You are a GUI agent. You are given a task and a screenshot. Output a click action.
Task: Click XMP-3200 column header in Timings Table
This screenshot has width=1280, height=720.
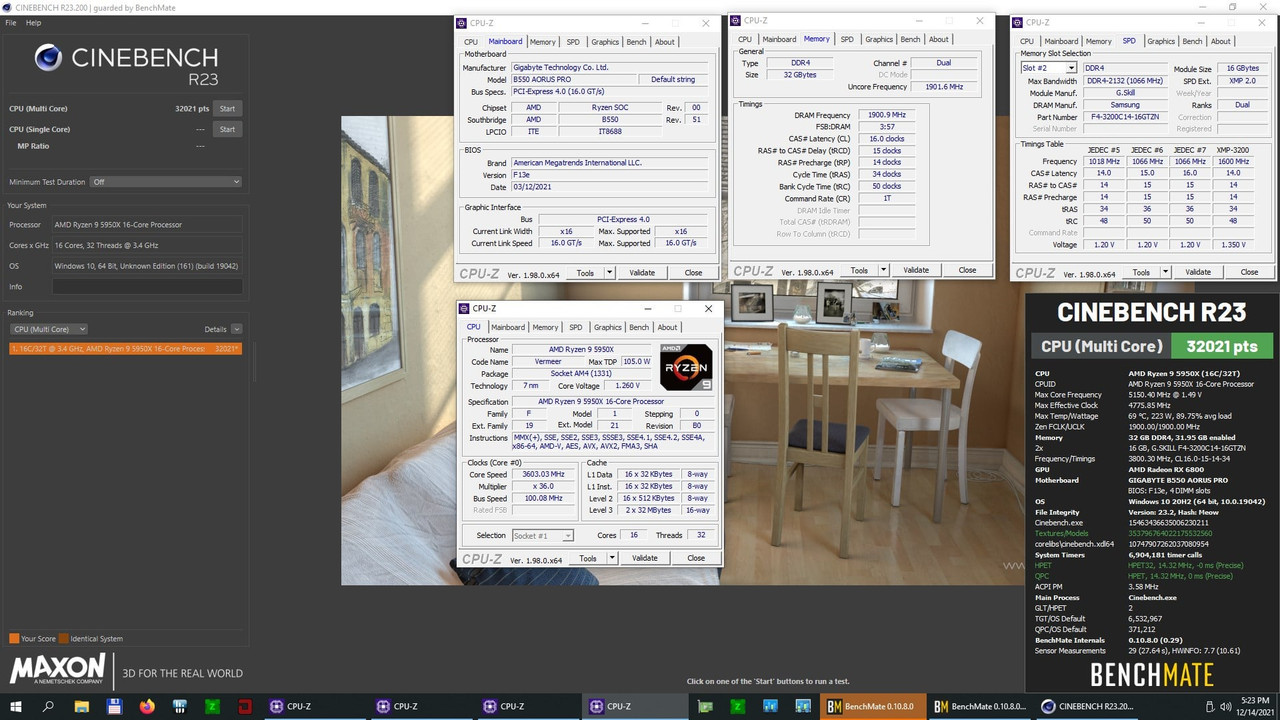tap(1233, 150)
